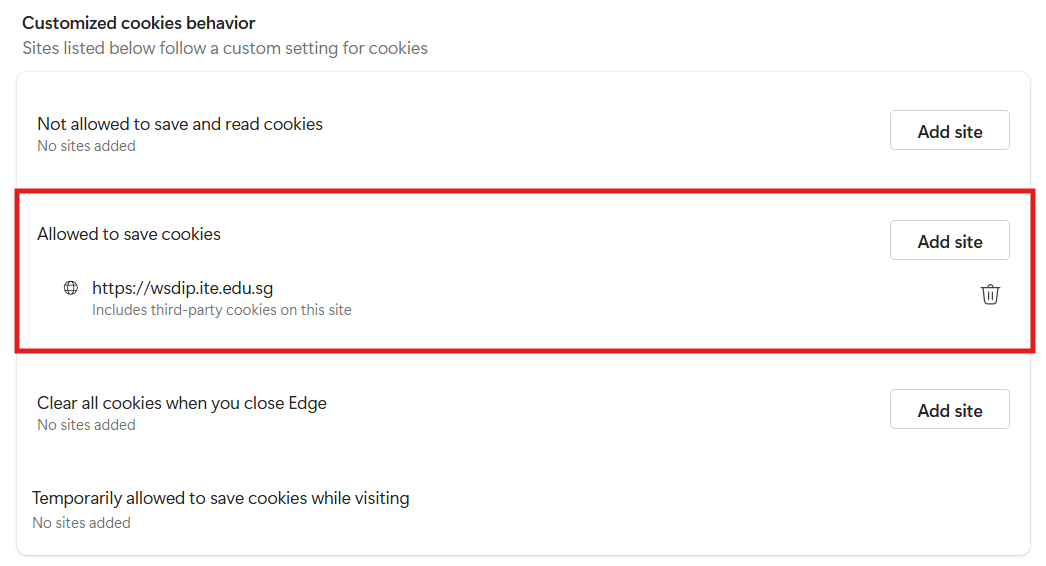The image size is (1046, 566).
Task: Click 'No sites added' under Not allowed section
Action: (86, 146)
